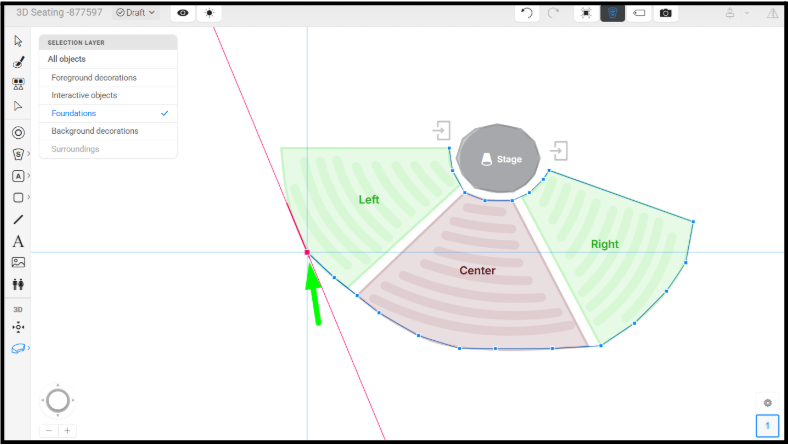Select the focal point tool
This screenshot has width=788, height=445.
pos(18,133)
